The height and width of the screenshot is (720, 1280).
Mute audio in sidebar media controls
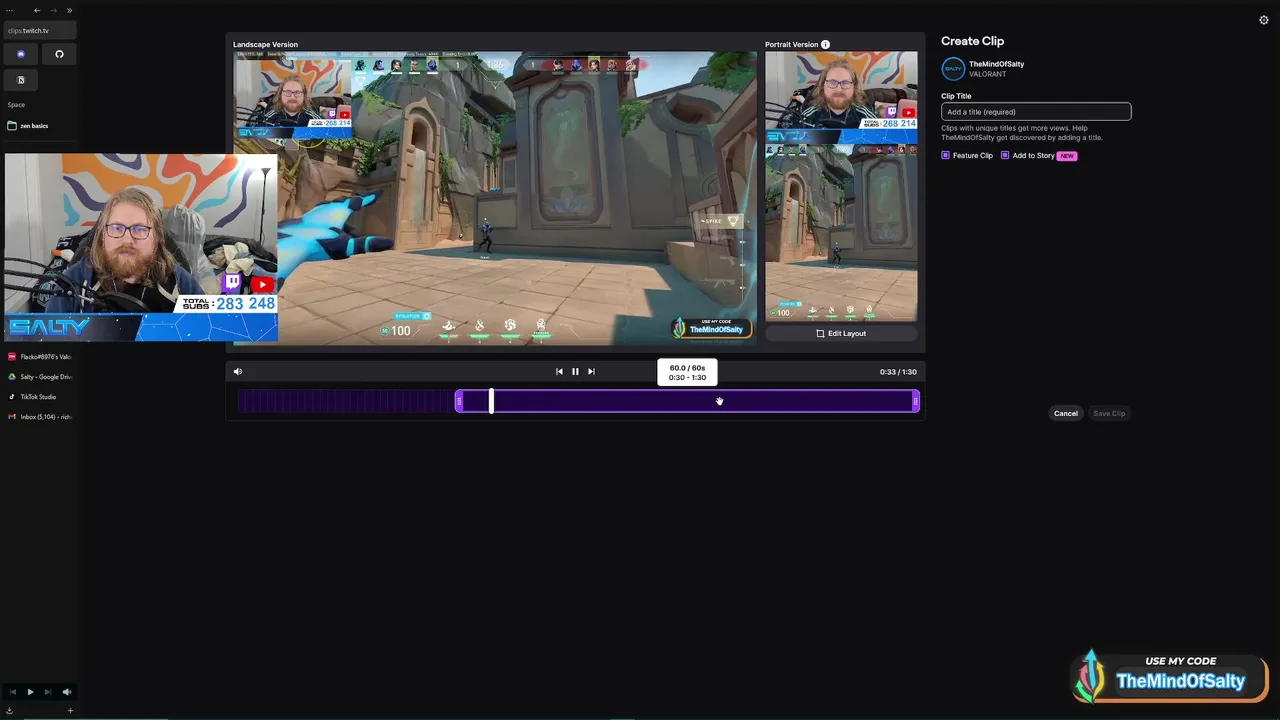(x=67, y=692)
